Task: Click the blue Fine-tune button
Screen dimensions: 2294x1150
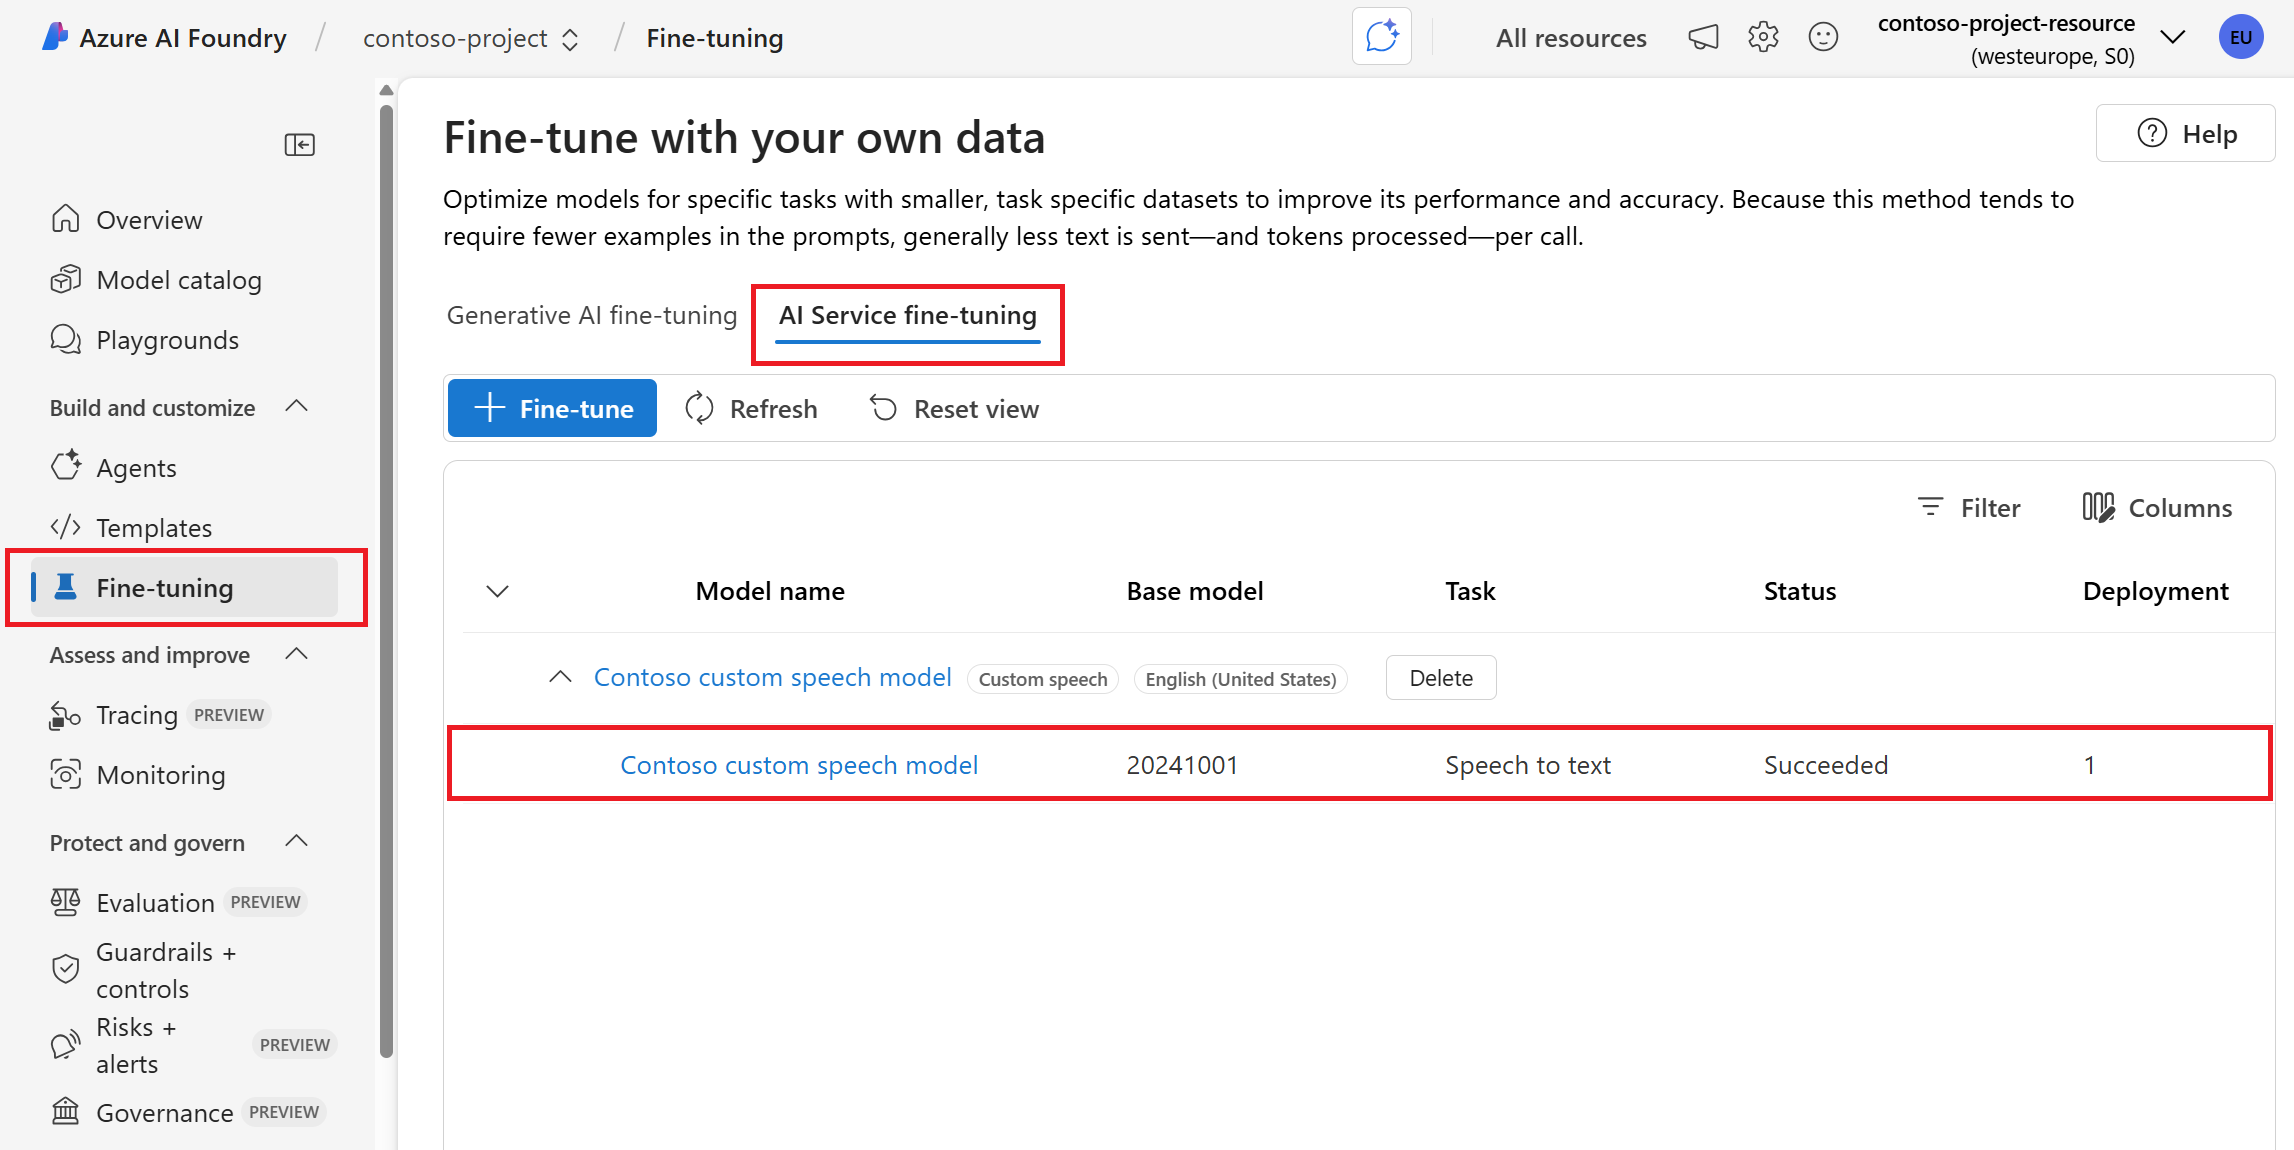Action: [552, 408]
